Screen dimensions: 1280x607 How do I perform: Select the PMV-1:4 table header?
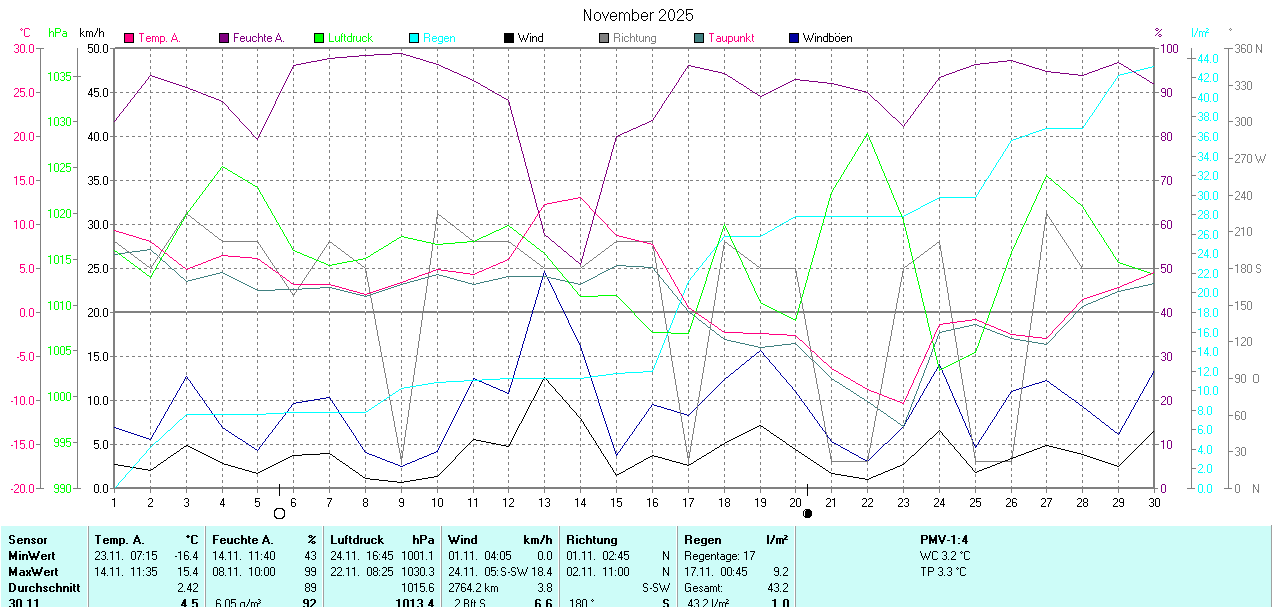(x=944, y=540)
